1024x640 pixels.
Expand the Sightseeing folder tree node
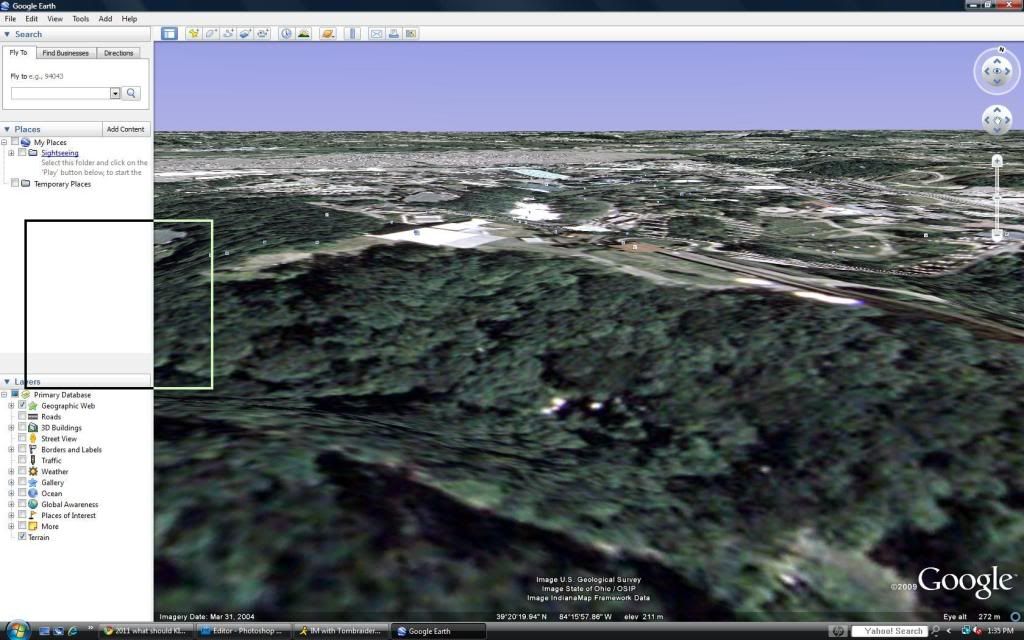point(11,153)
